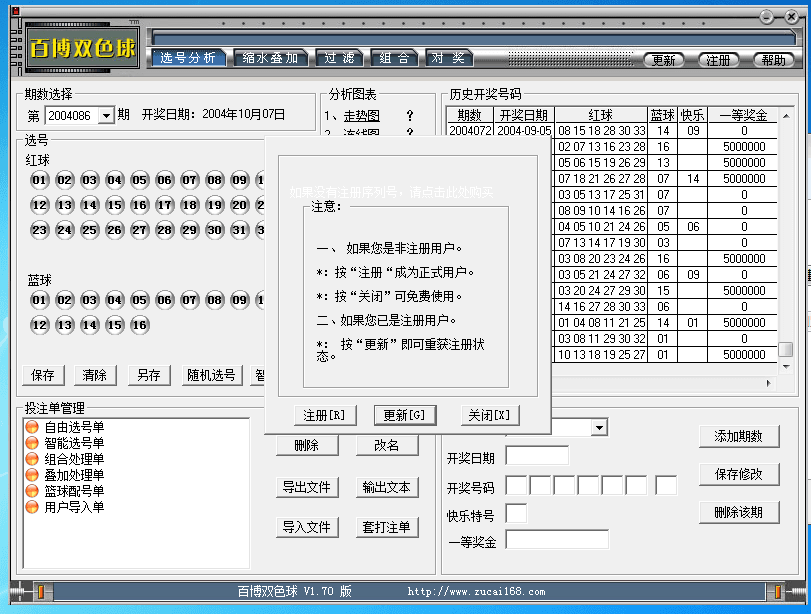Open the 过滤 tab
The height and width of the screenshot is (614, 811).
tap(339, 58)
